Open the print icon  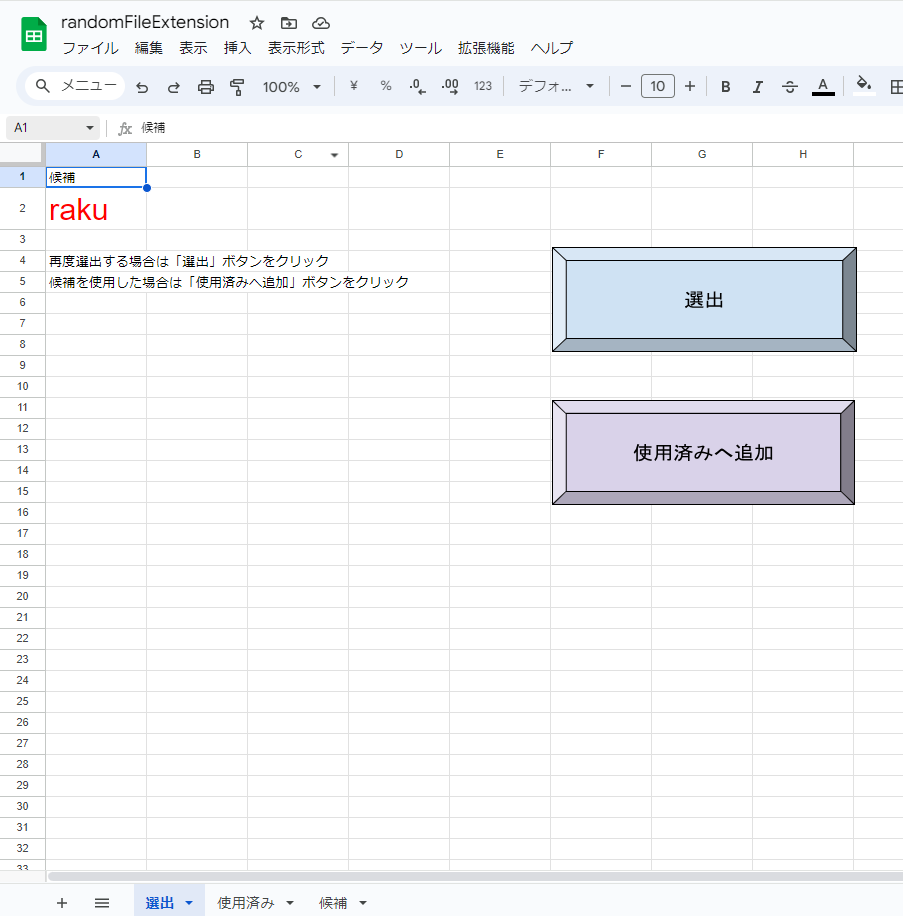click(x=205, y=86)
